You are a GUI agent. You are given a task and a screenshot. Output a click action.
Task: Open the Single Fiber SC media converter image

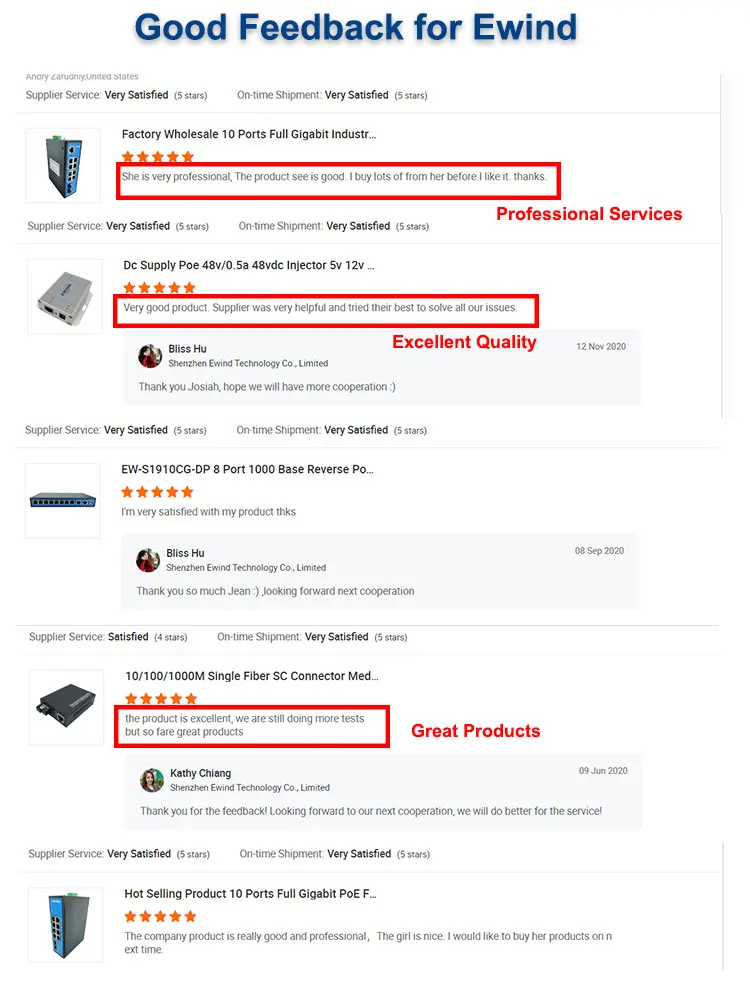pos(66,707)
